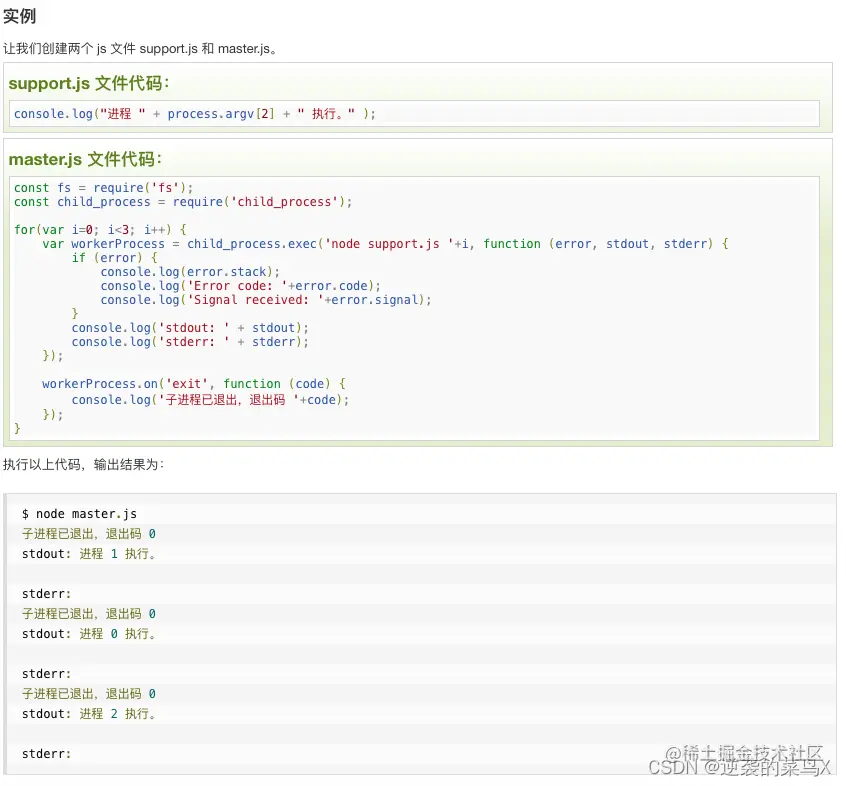Viewport: 846px width, 786px height.
Task: Click the console.log(error.stack); line
Action: 190,272
